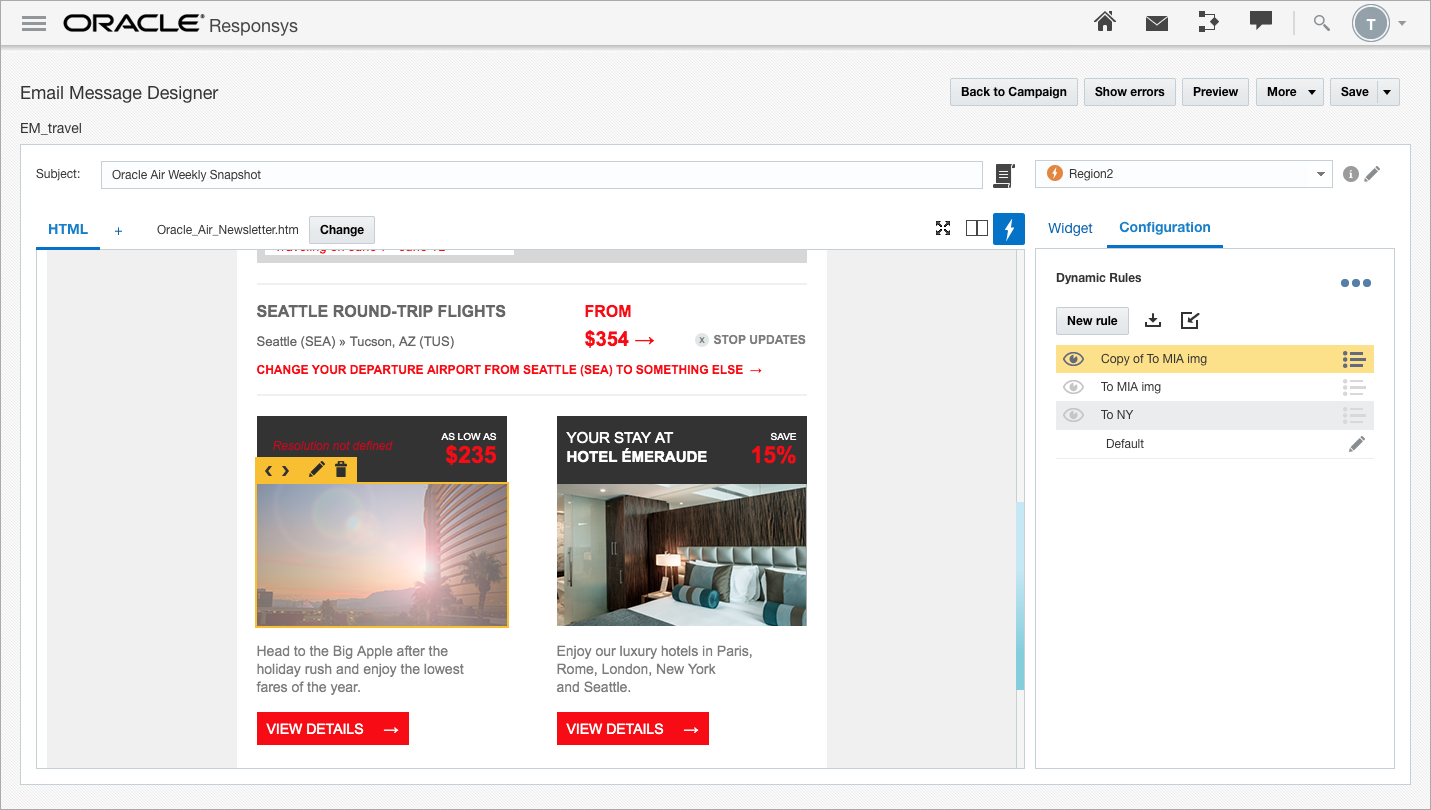Click pencil edit on image toolbar
Image resolution: width=1431 pixels, height=810 pixels.
click(x=316, y=469)
